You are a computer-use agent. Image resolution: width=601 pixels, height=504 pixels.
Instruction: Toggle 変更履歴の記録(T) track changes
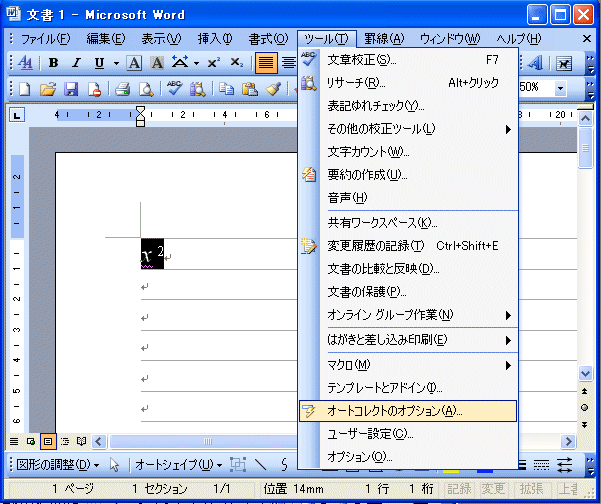point(408,246)
